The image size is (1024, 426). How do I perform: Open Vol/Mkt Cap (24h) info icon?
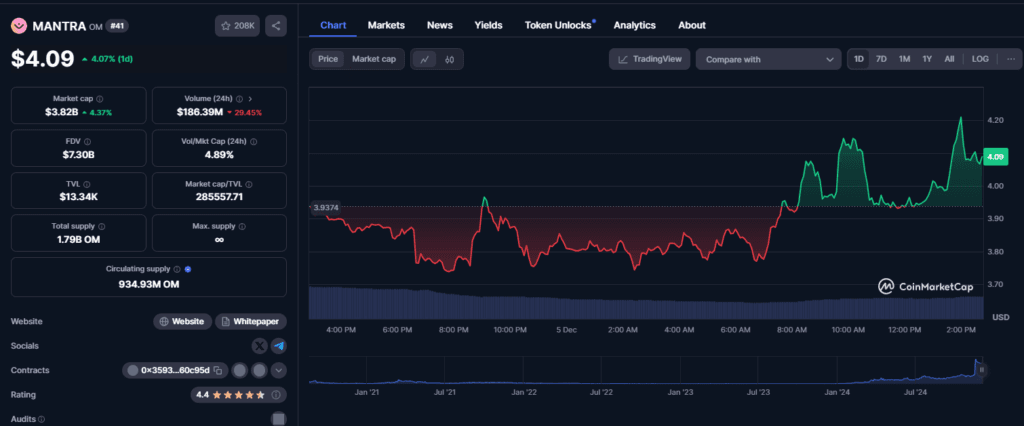pos(253,141)
